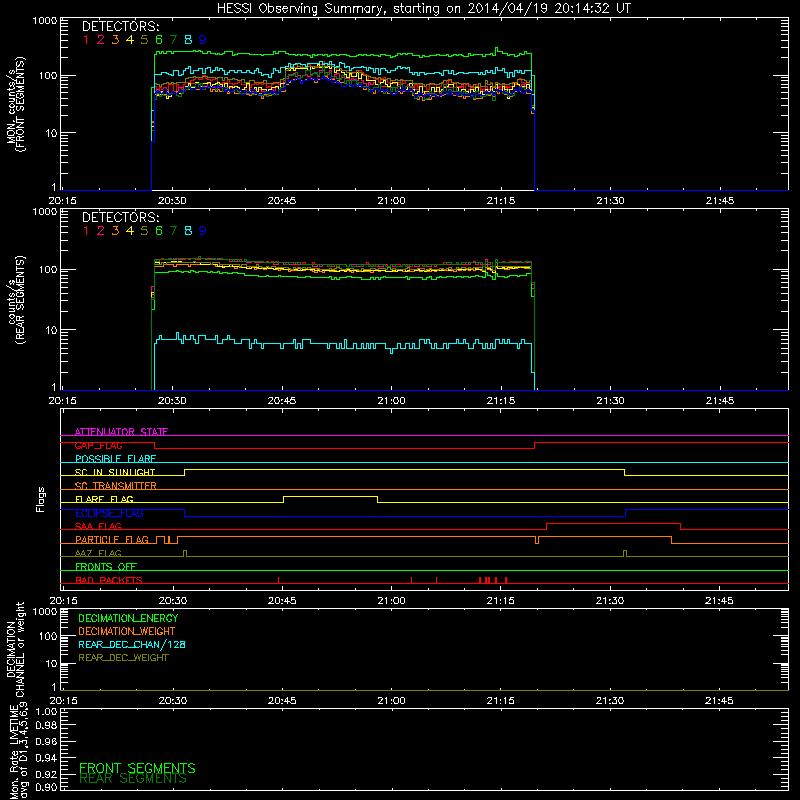Click the GAP_FLAG label
The image size is (800, 800).
pyautogui.click(x=98, y=445)
